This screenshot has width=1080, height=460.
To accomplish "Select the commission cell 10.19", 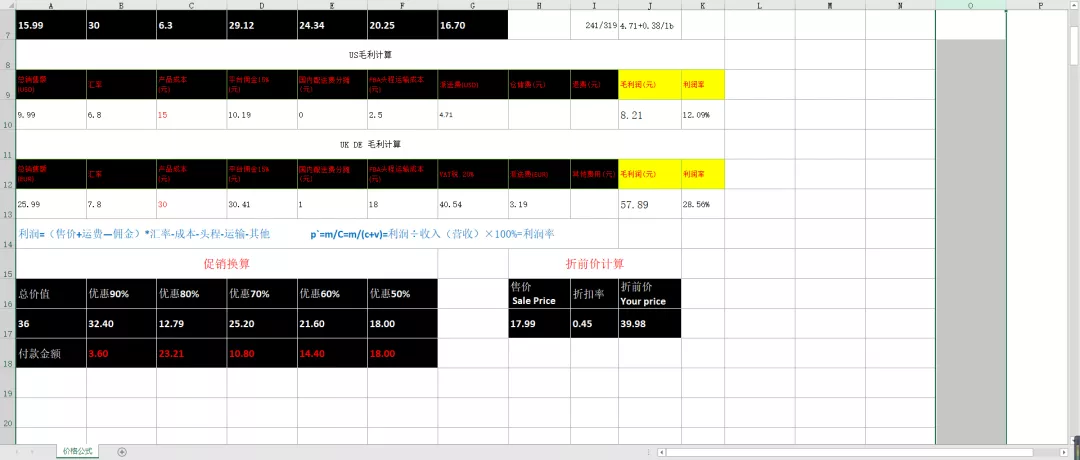I will point(262,114).
